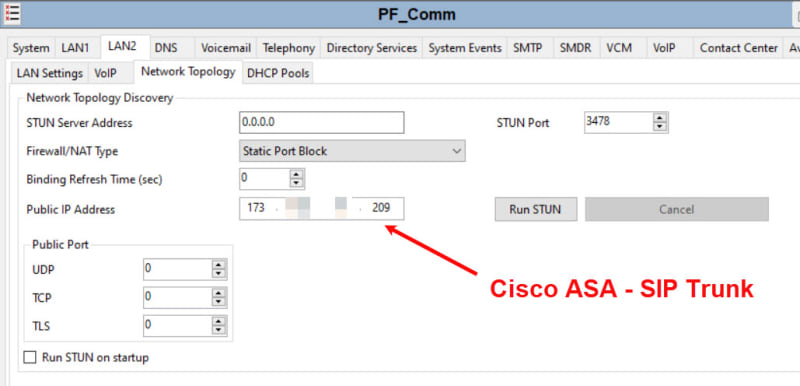800x386 pixels.
Task: Click the STUN Port value field
Action: point(618,122)
